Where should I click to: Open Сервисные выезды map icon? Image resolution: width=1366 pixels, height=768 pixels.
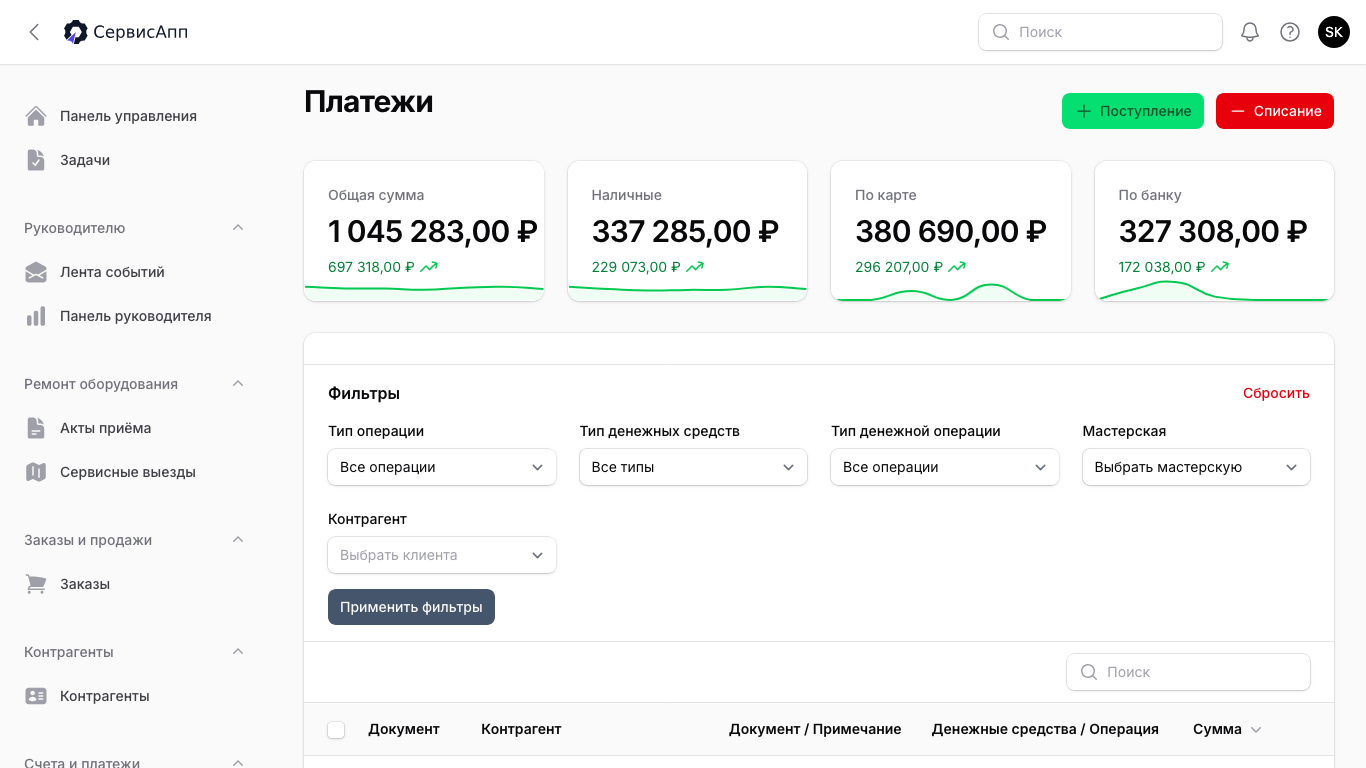pyautogui.click(x=36, y=471)
